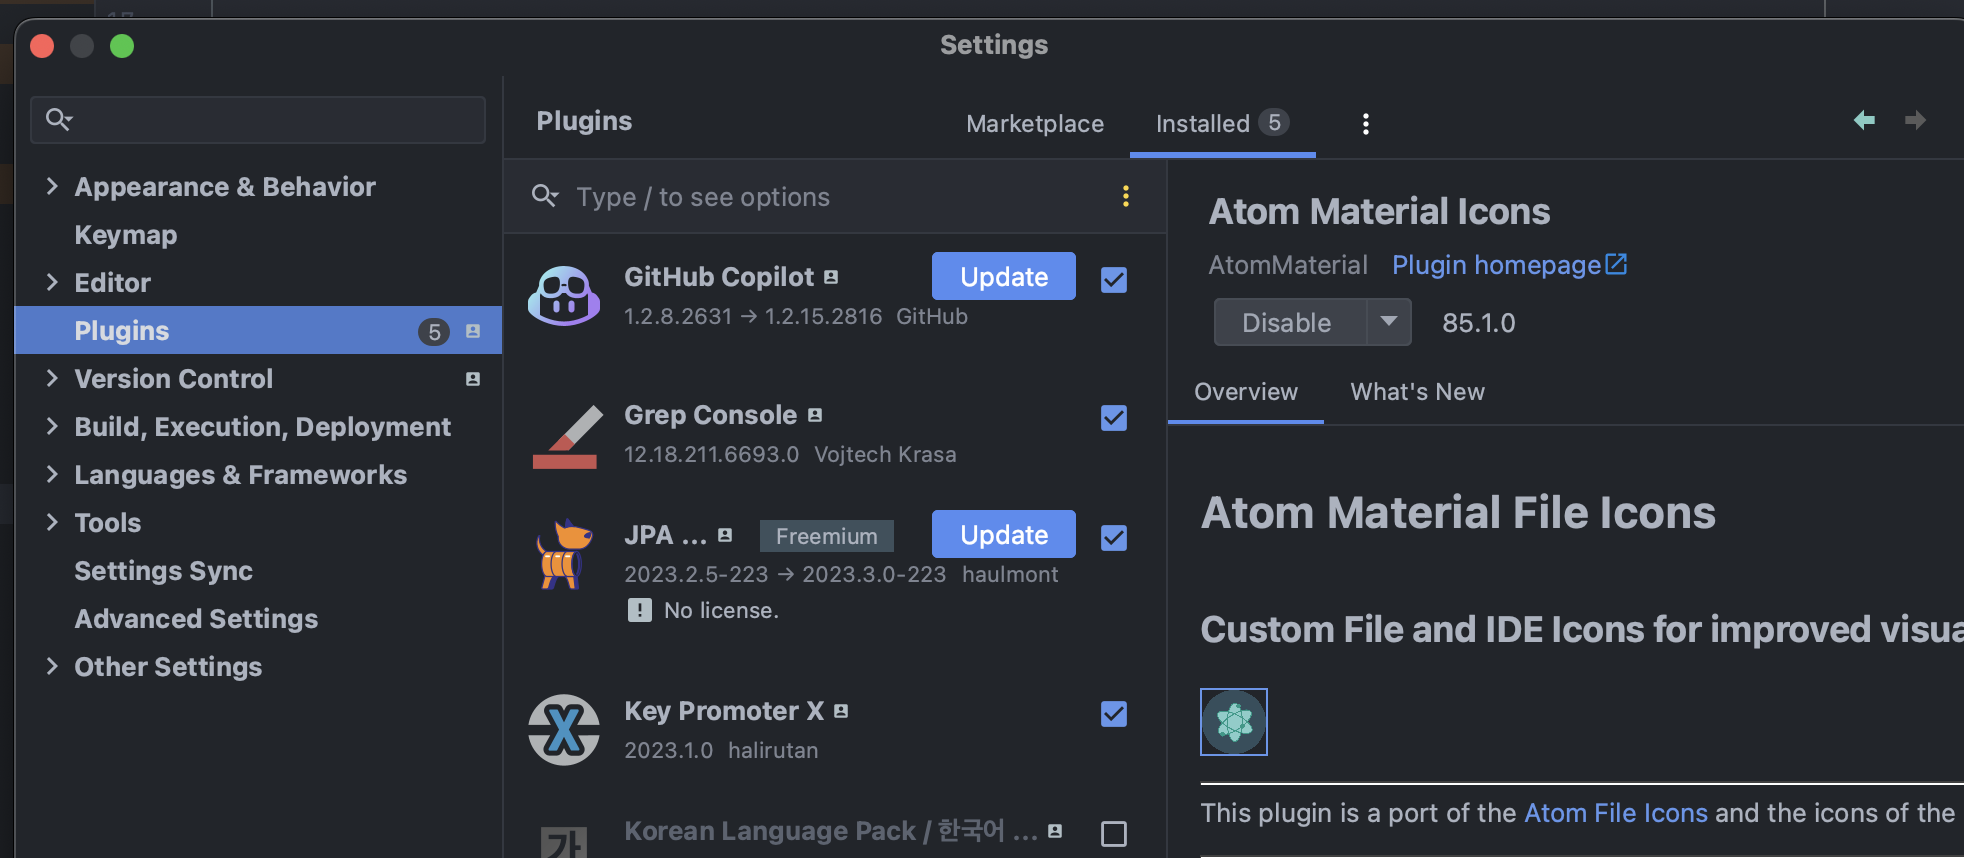Click the settings search magnifier icon

tap(59, 120)
